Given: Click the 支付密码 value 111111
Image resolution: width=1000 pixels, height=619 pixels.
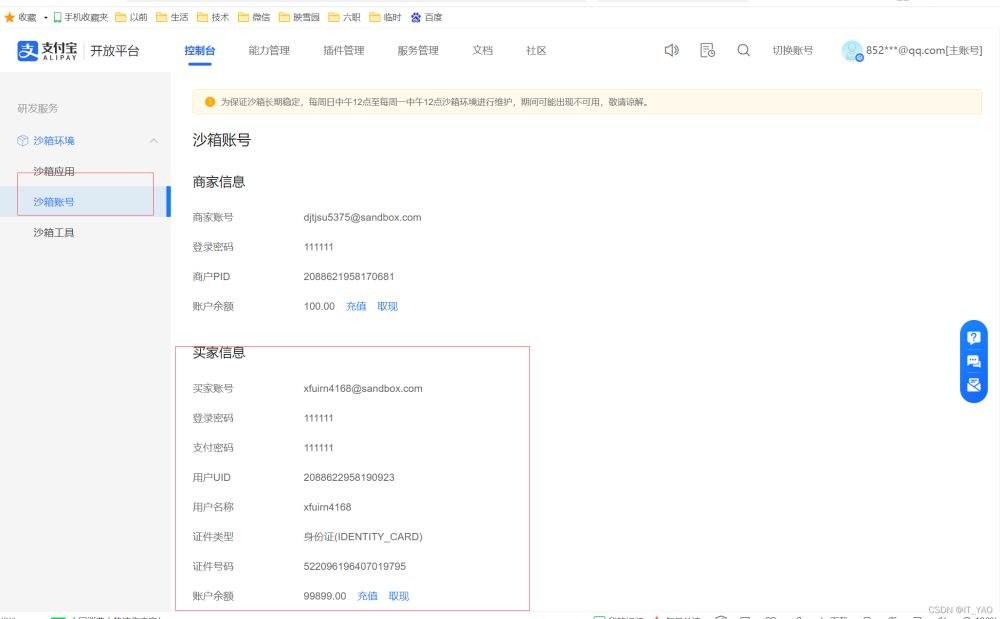Looking at the screenshot, I should tap(318, 448).
